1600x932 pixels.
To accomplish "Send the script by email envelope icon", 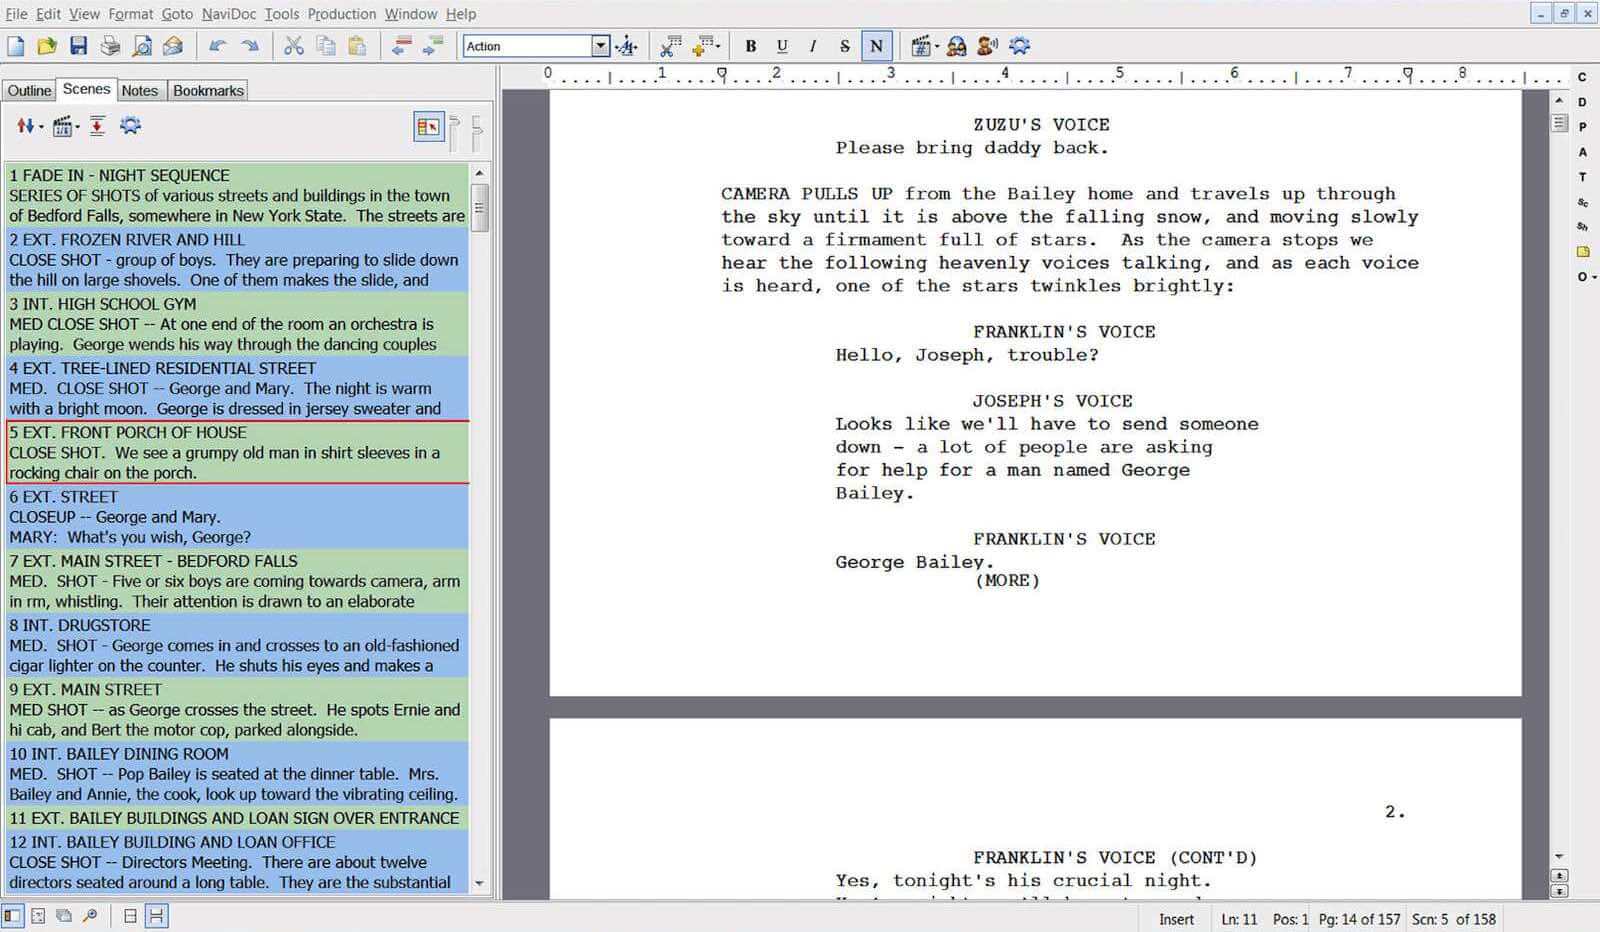I will [x=173, y=46].
